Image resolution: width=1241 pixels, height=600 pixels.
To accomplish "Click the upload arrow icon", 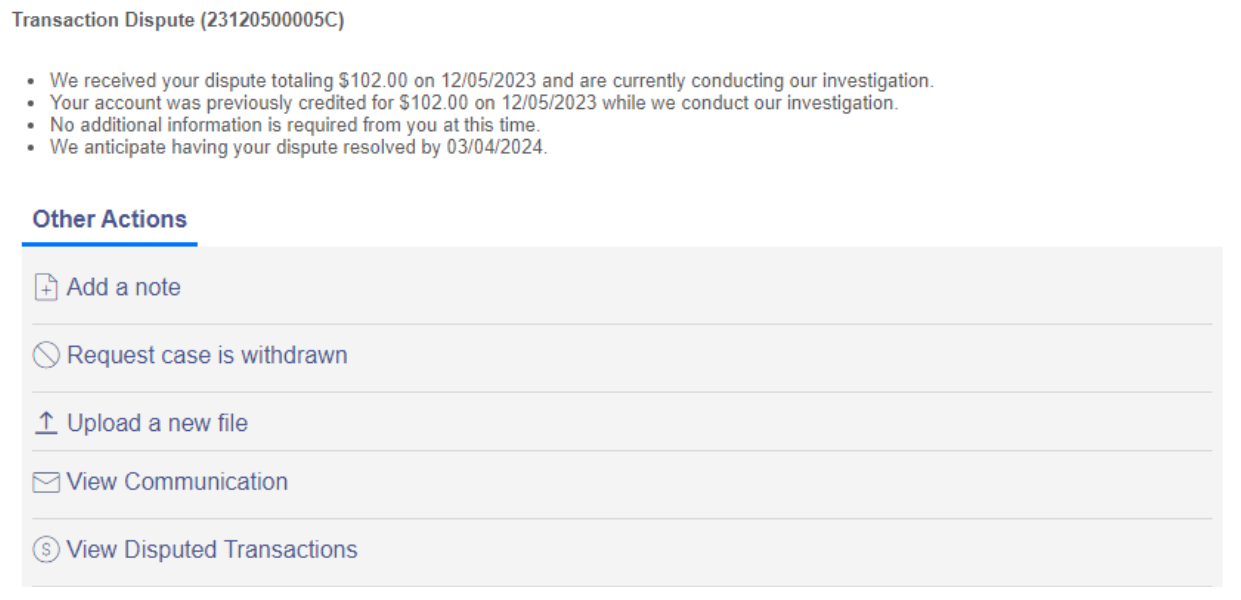I will (46, 424).
